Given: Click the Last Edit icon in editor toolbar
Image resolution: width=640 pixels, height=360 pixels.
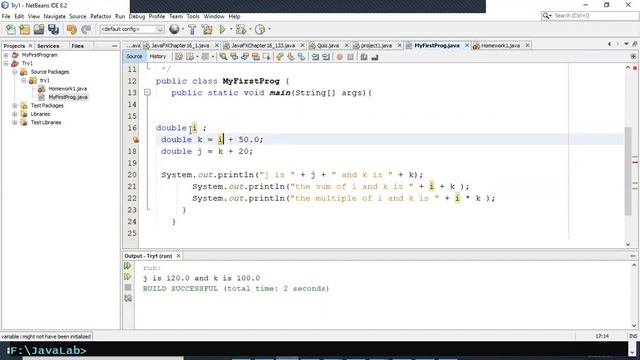Looking at the screenshot, I should coord(179,57).
